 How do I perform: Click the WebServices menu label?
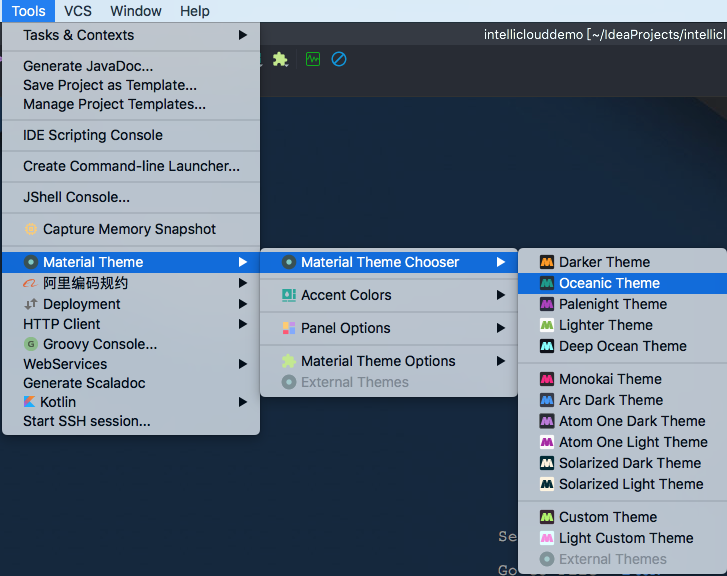coord(65,364)
